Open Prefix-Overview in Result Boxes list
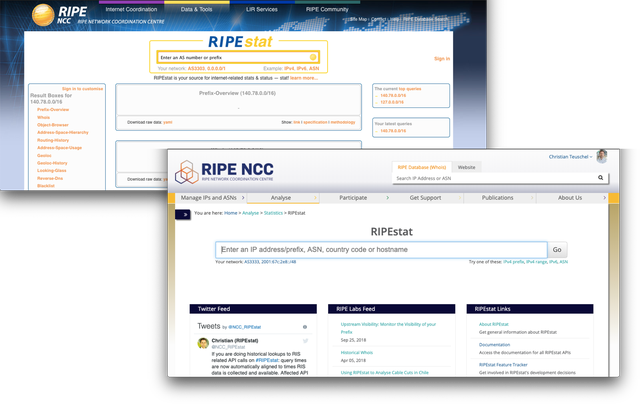 [53, 110]
